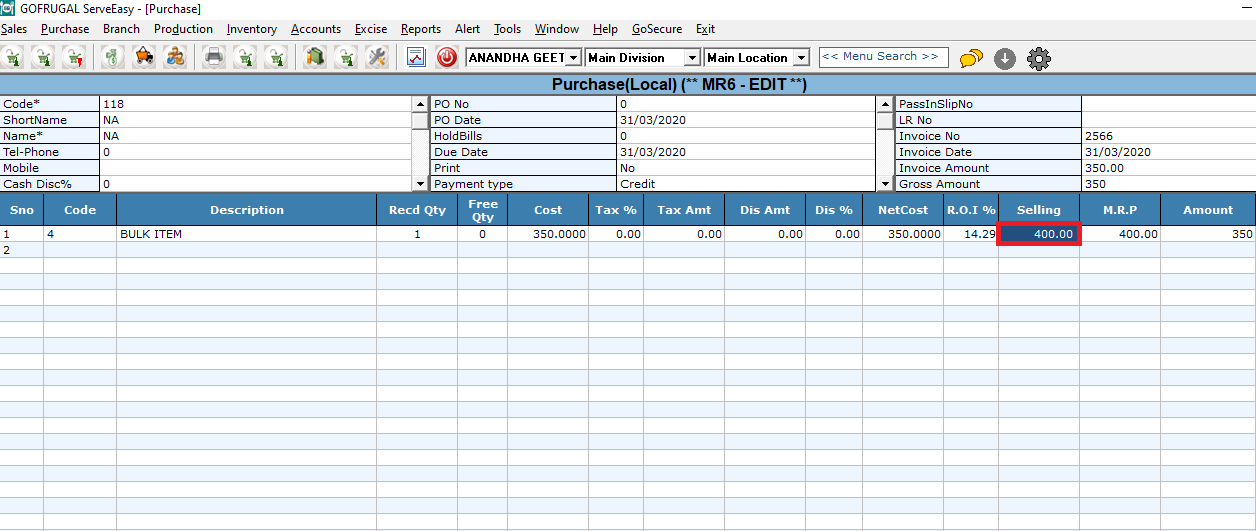Image resolution: width=1256 pixels, height=531 pixels.
Task: Click the Print field showing No
Action: point(746,168)
